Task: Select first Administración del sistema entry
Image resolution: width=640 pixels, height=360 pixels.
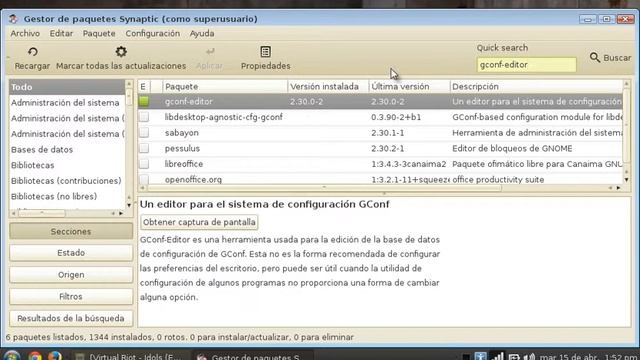Action: [67, 103]
